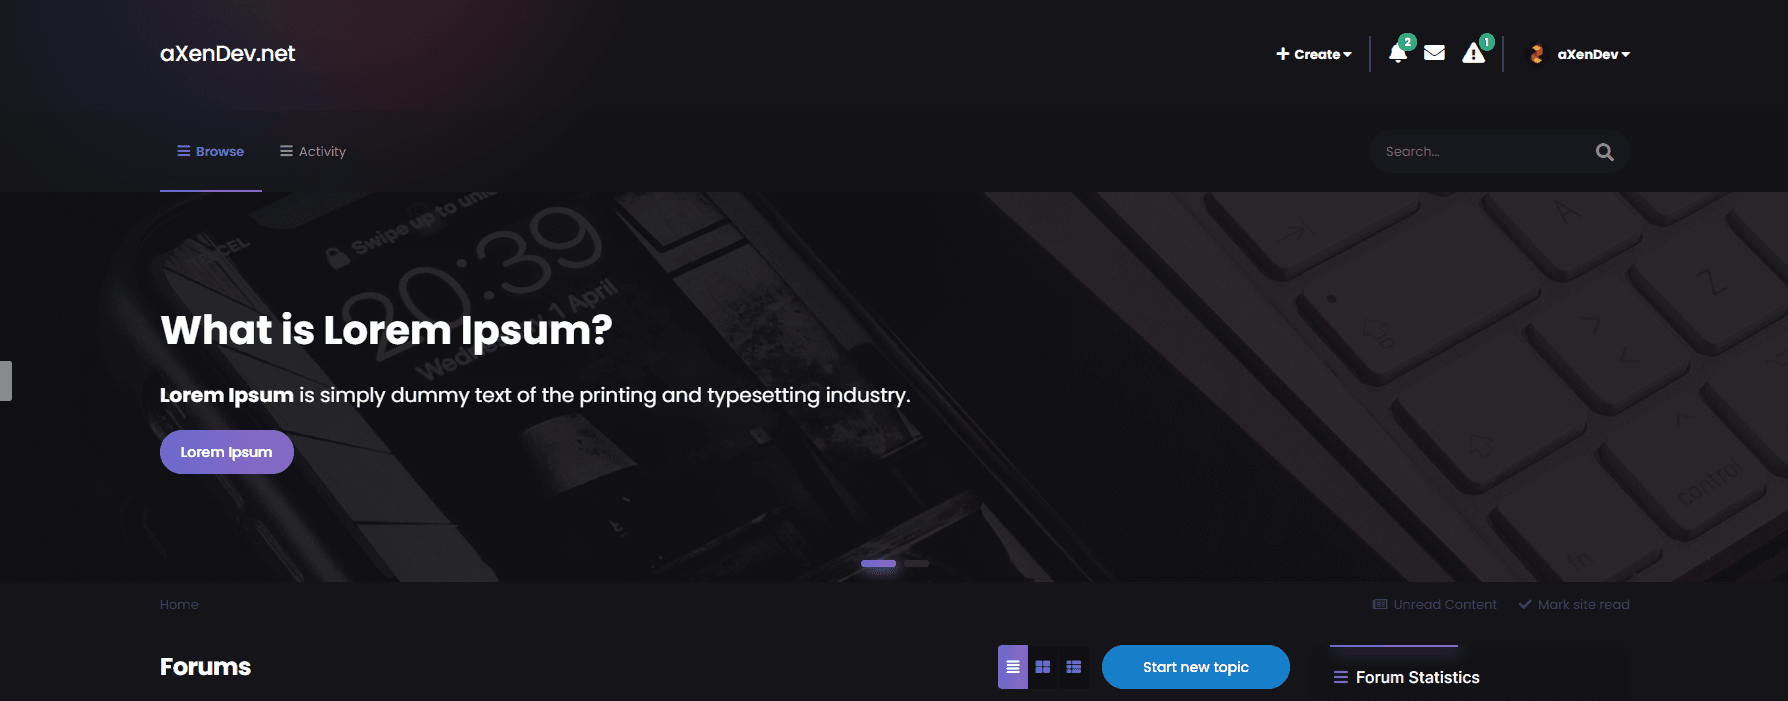The width and height of the screenshot is (1788, 701).
Task: Open the Browse navigation menu
Action: [211, 151]
